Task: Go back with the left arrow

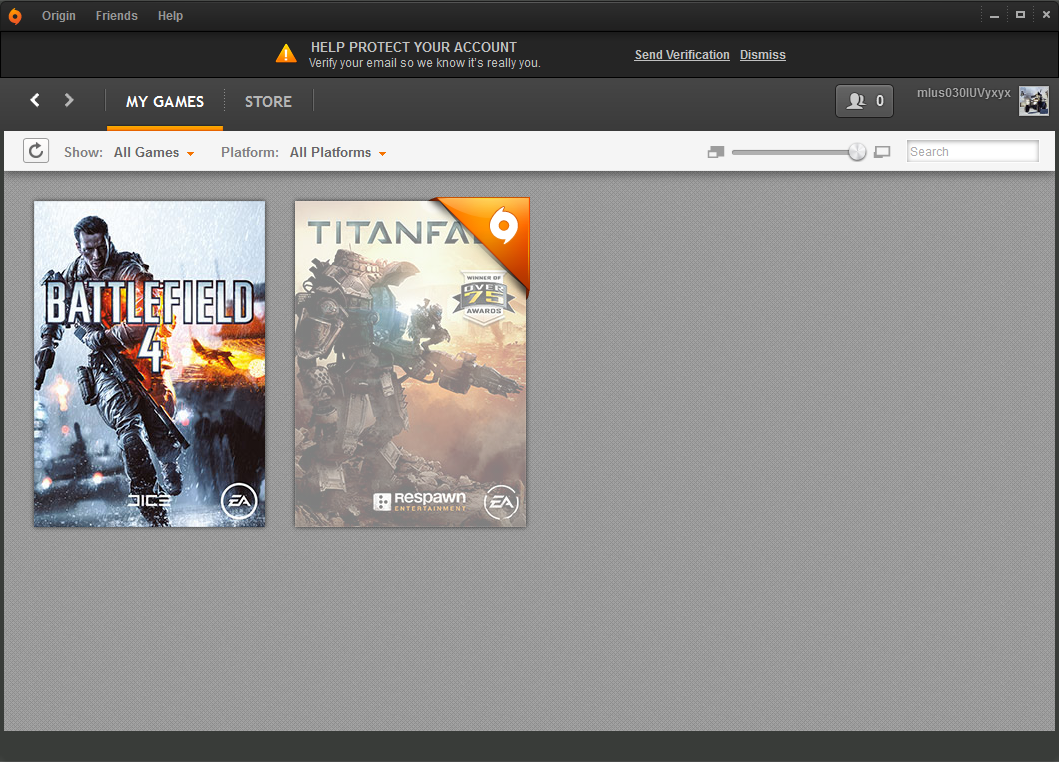Action: [35, 101]
